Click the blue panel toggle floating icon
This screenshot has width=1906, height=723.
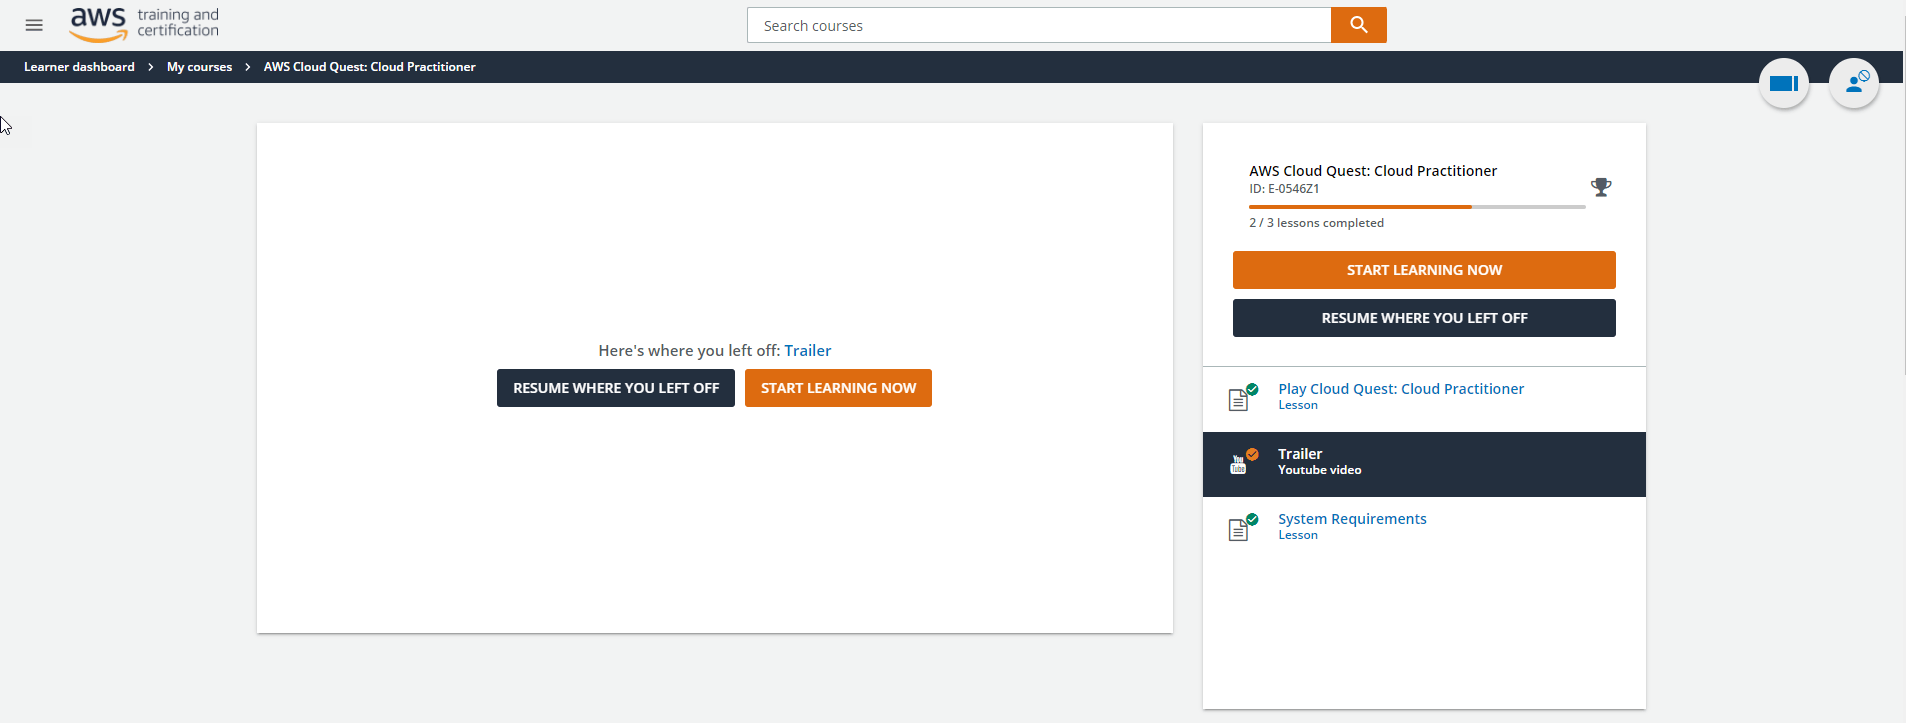(x=1784, y=83)
